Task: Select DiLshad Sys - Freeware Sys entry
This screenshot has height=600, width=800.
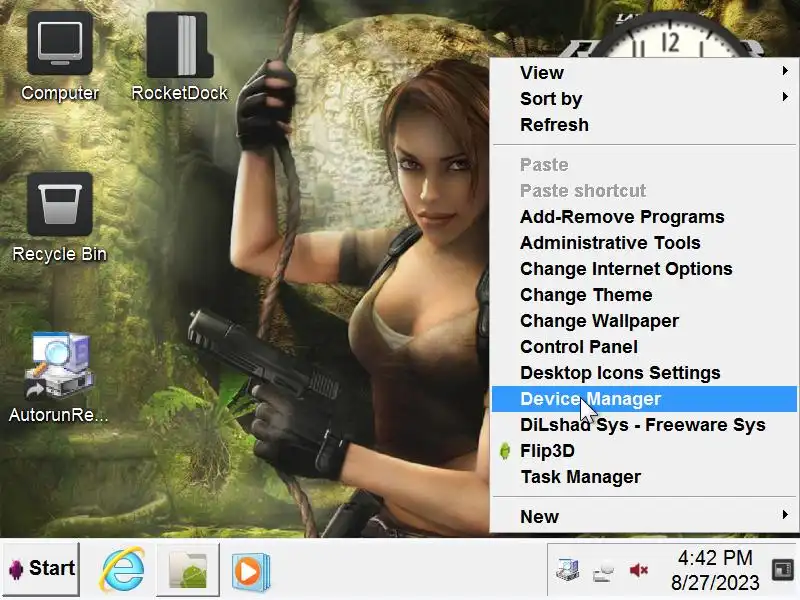Action: pyautogui.click(x=644, y=425)
